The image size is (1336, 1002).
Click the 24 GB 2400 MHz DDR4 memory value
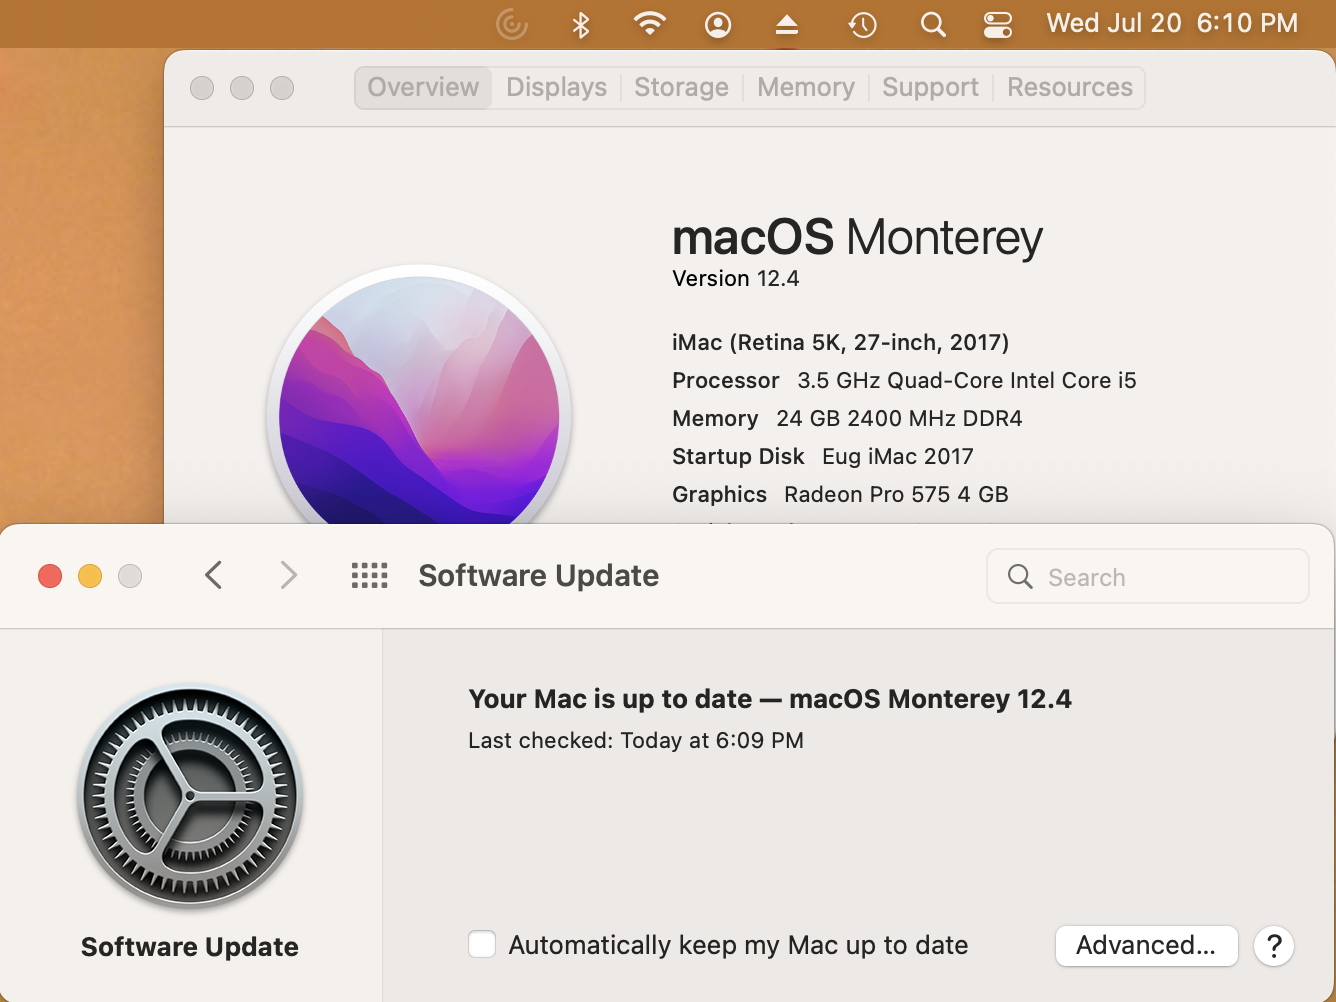(899, 419)
